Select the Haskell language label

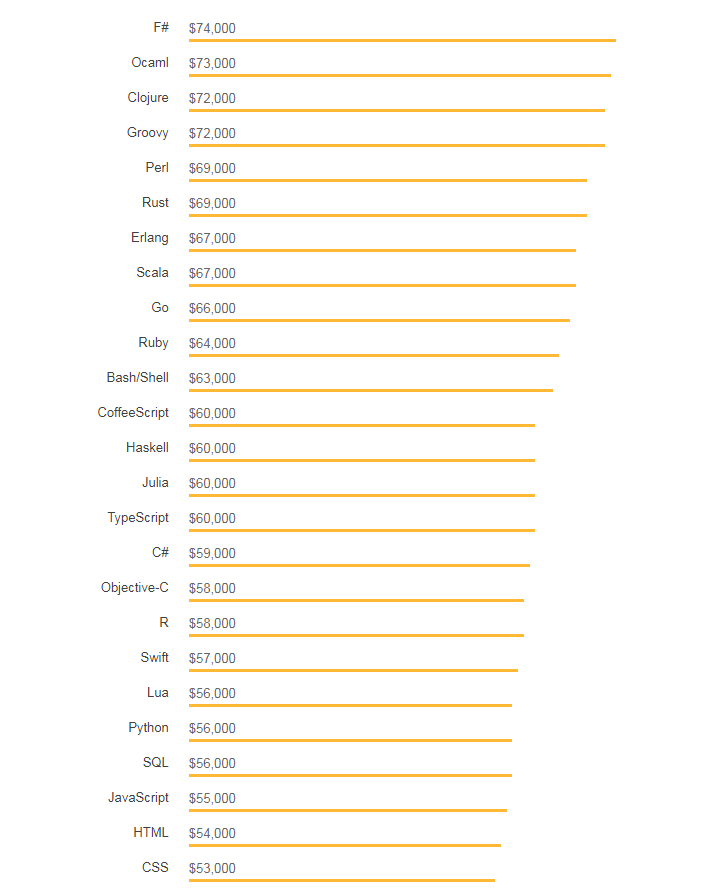[x=147, y=448]
